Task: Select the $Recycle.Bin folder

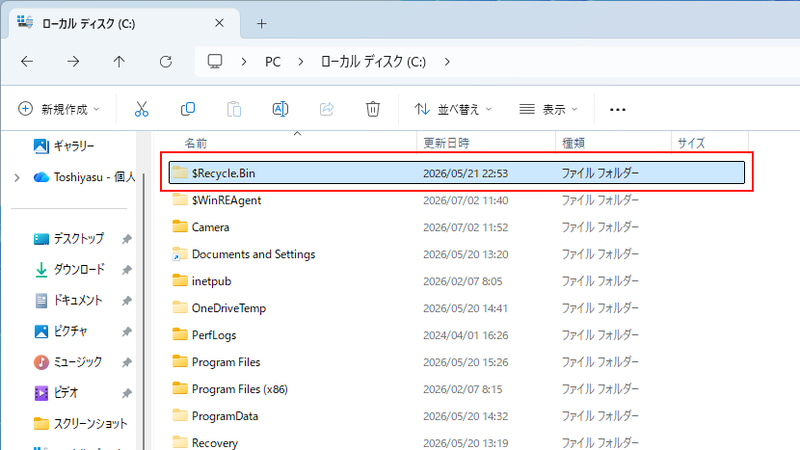Action: (x=457, y=172)
